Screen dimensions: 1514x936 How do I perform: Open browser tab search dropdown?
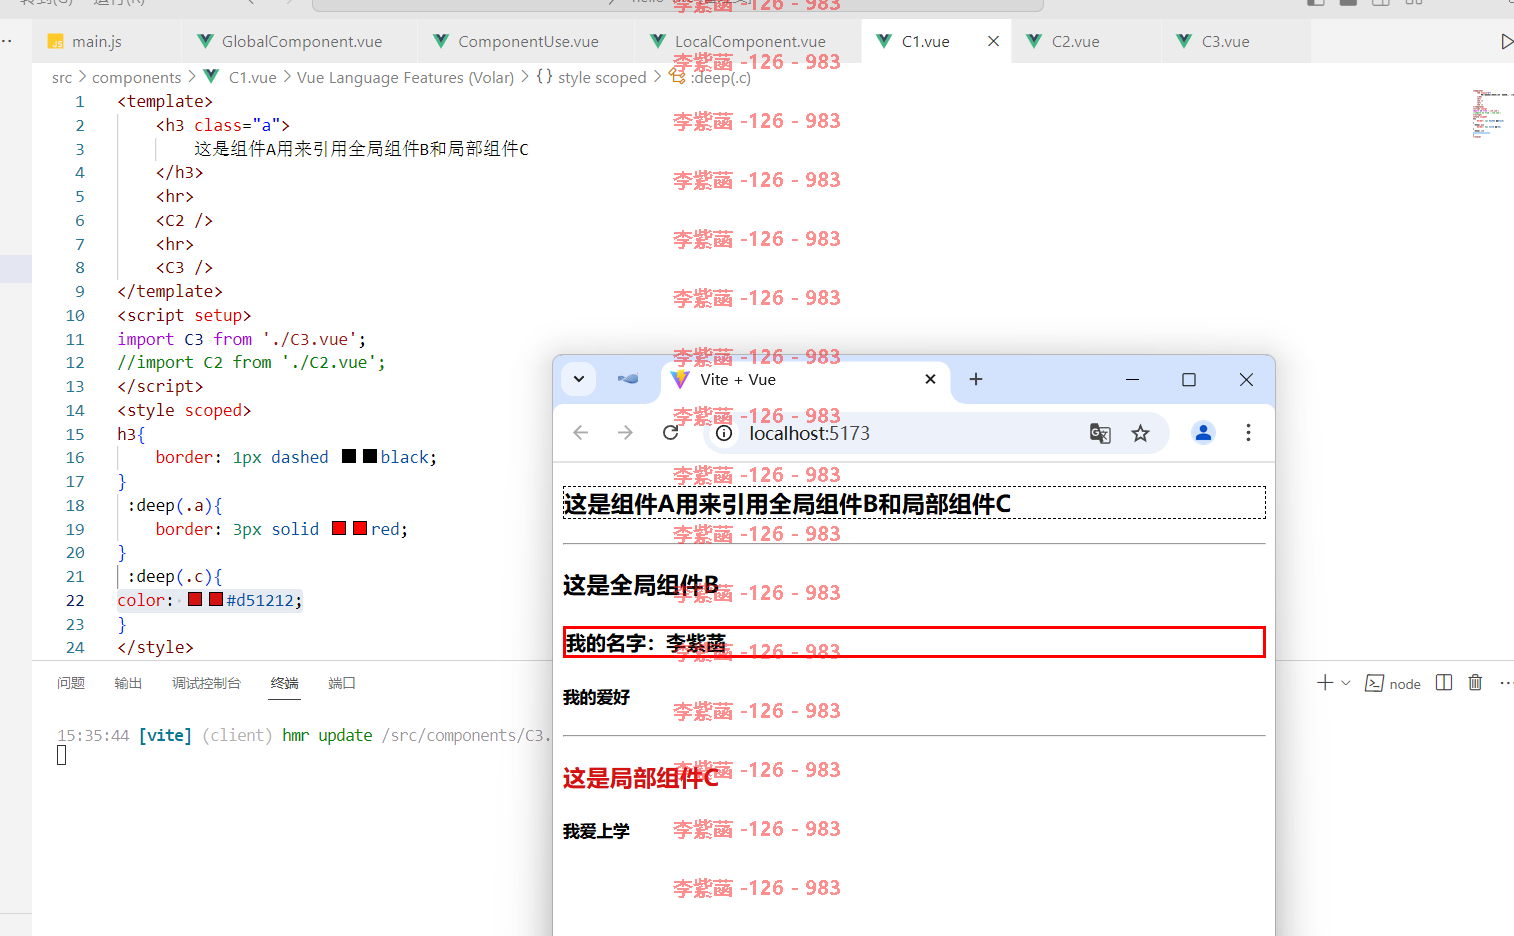click(x=579, y=379)
